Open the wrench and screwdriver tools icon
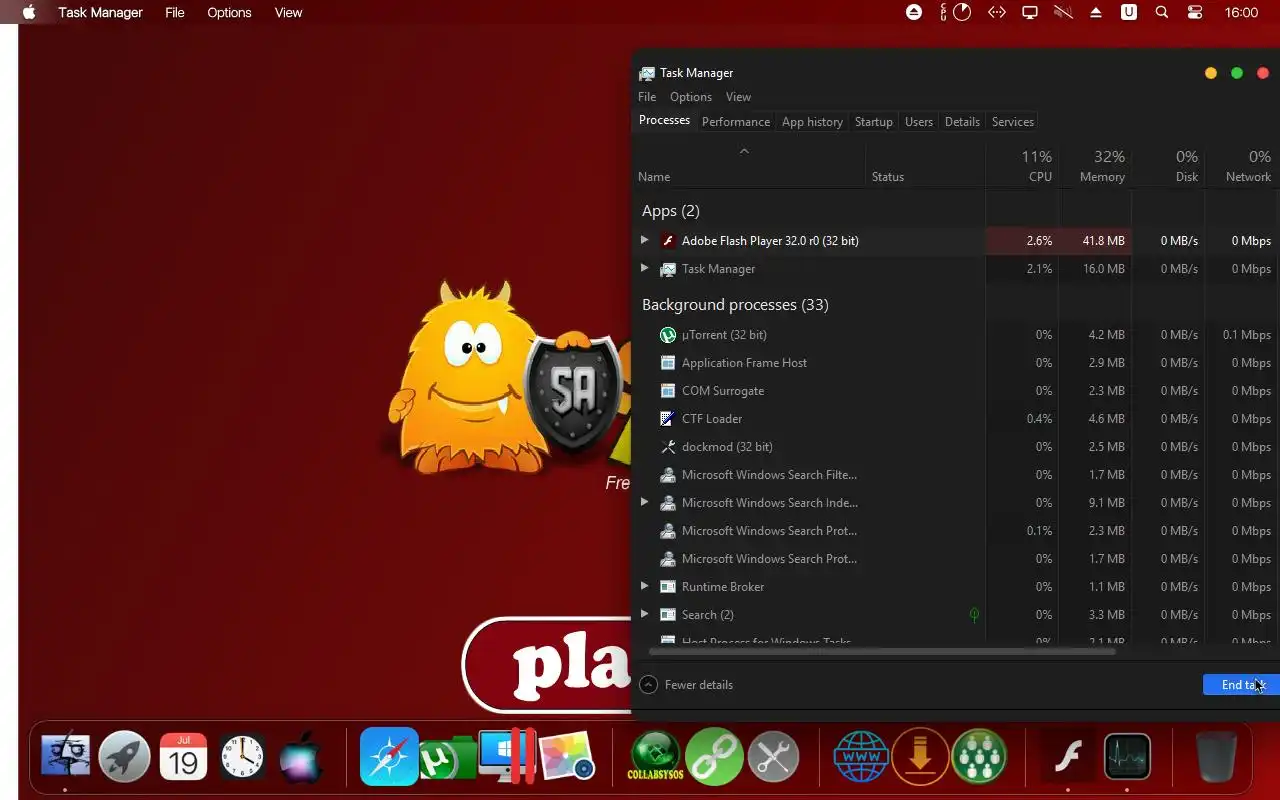 (x=773, y=756)
